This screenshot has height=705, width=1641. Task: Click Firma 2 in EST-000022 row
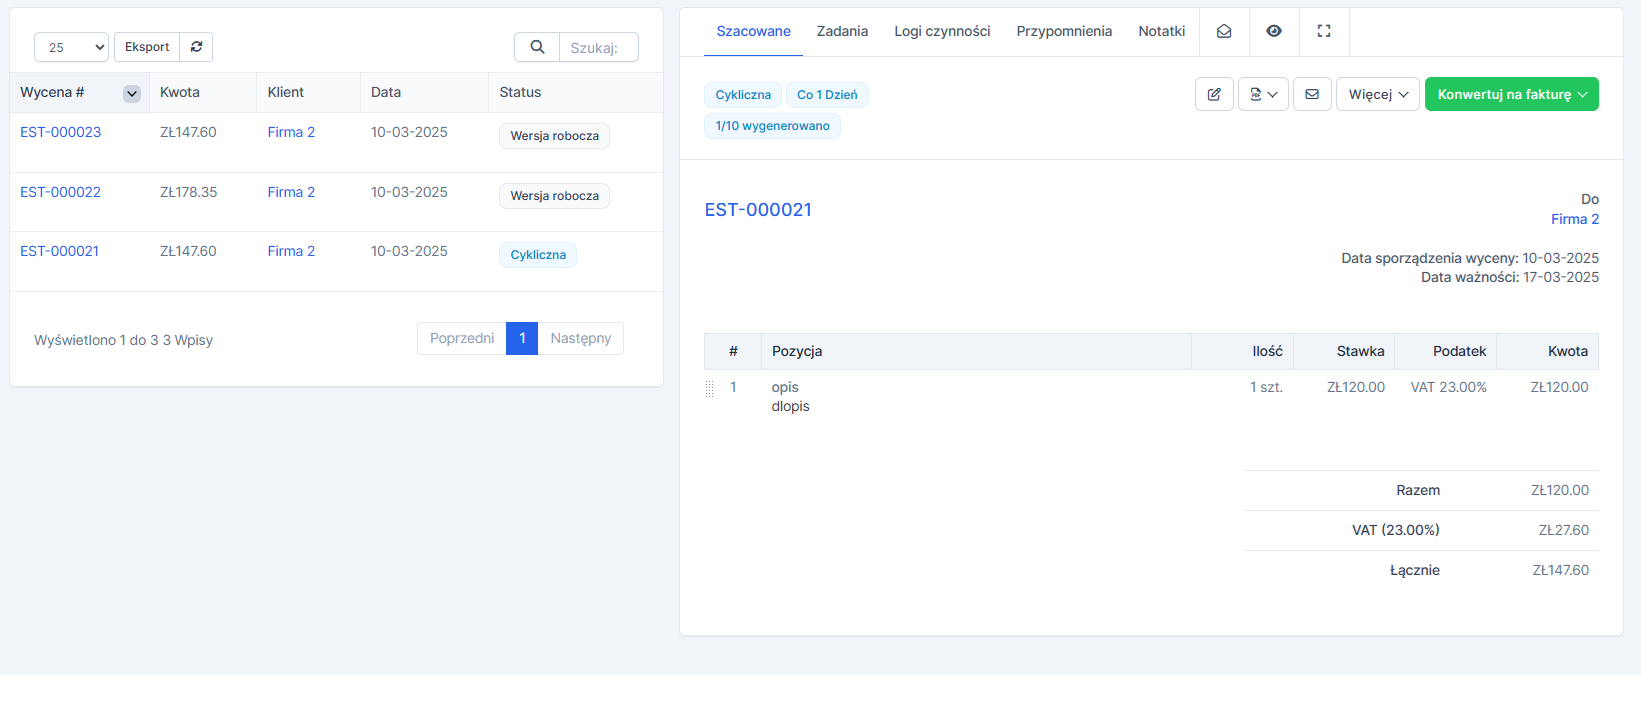pos(291,192)
